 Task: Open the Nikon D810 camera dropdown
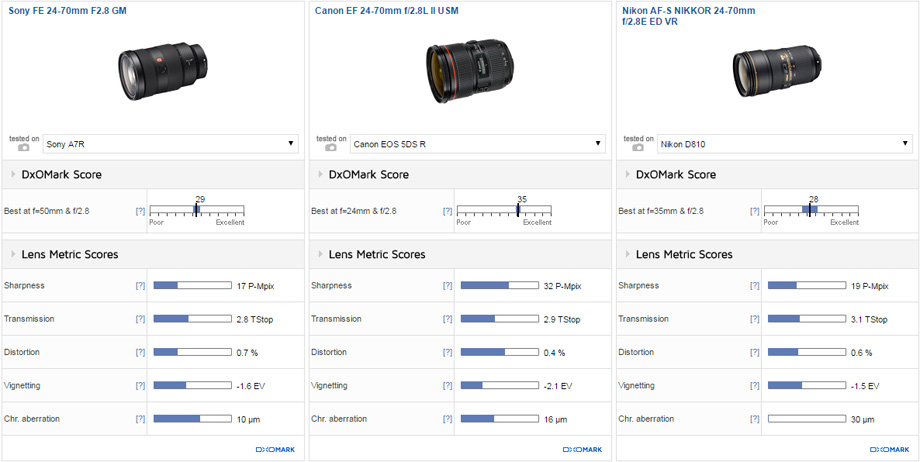[784, 144]
